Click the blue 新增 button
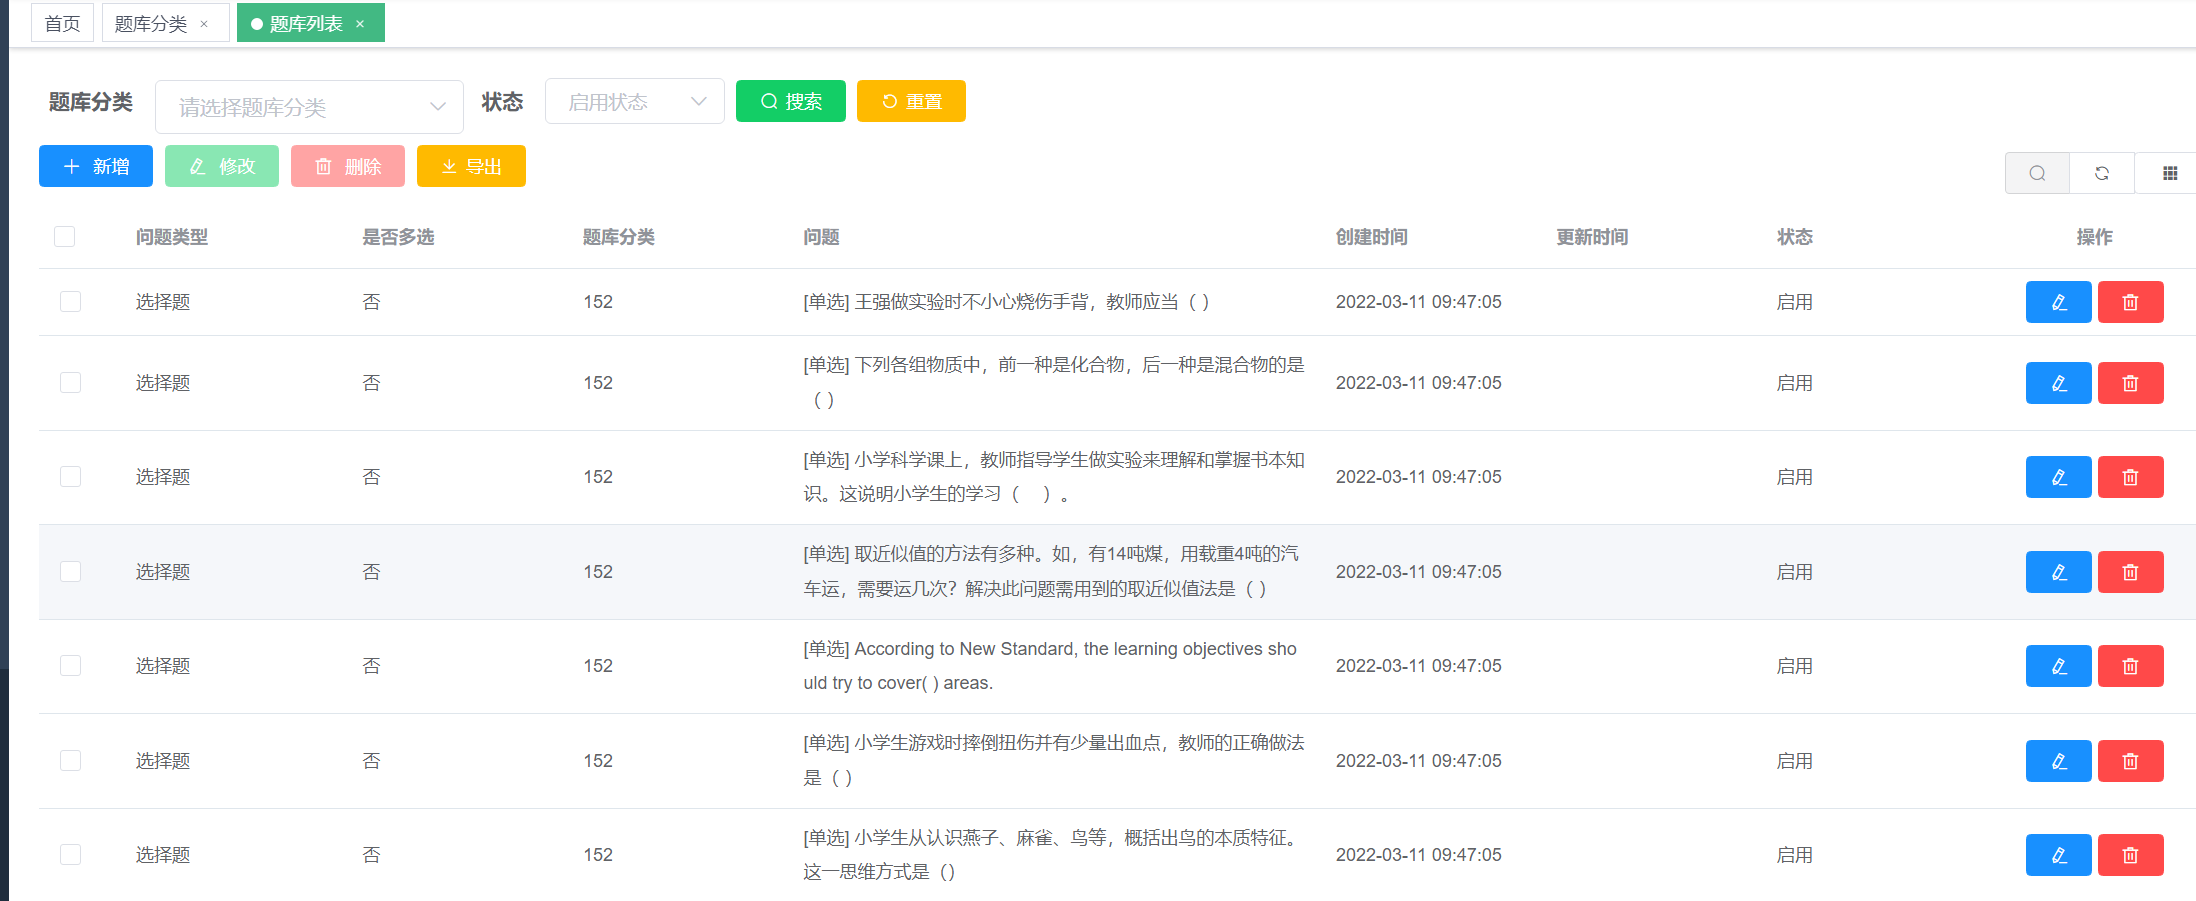 point(96,166)
